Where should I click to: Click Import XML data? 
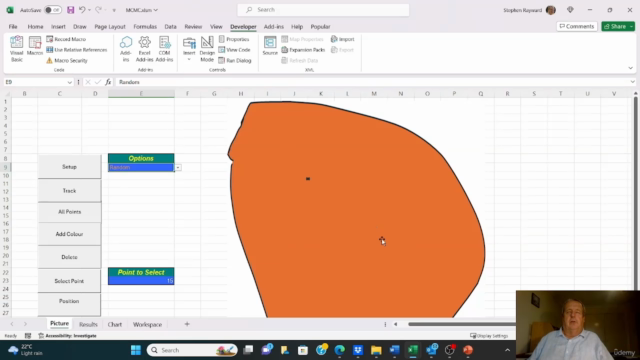pyautogui.click(x=342, y=39)
